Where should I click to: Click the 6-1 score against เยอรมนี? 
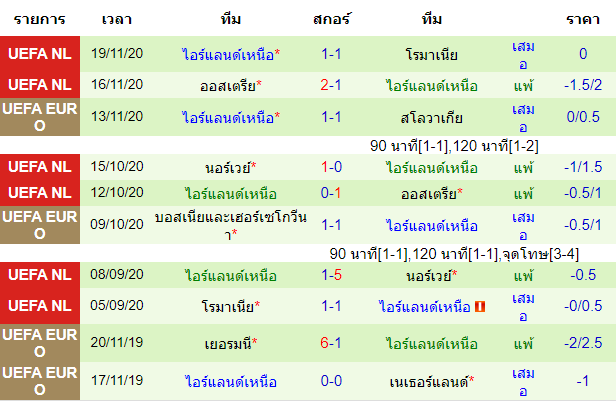pos(331,343)
